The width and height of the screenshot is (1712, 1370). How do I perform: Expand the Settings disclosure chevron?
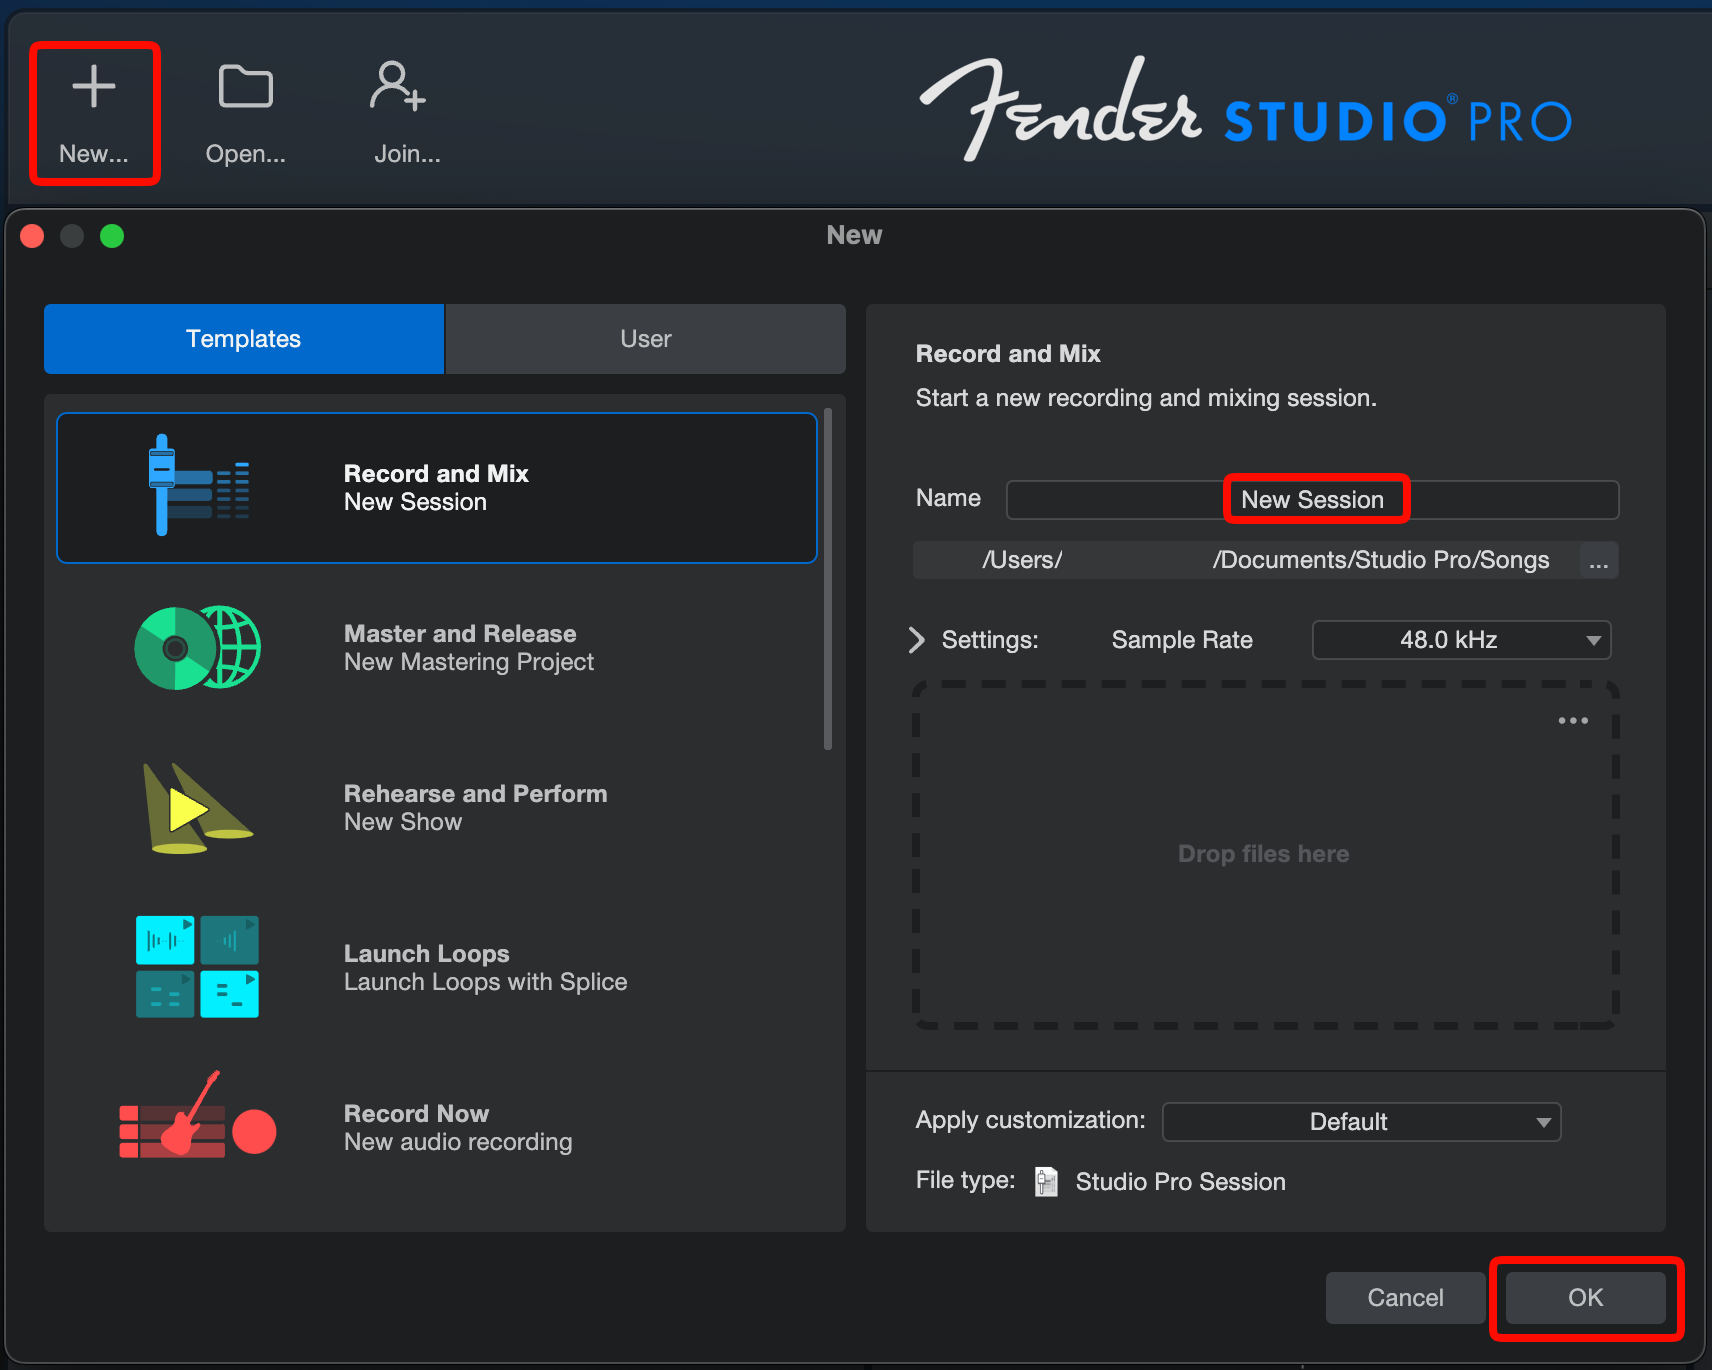(x=916, y=640)
